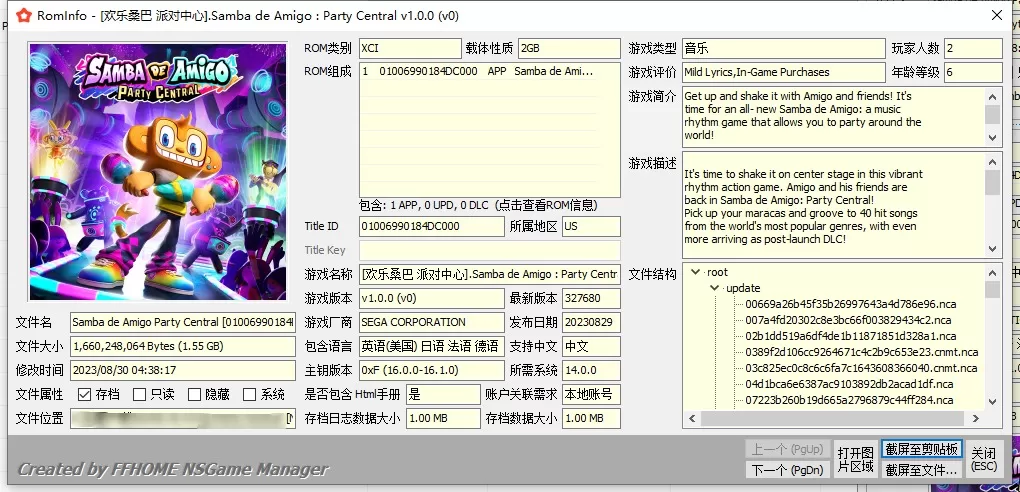Click the Samba de Amigo cover art
1020x492 pixels.
[x=161, y=170]
